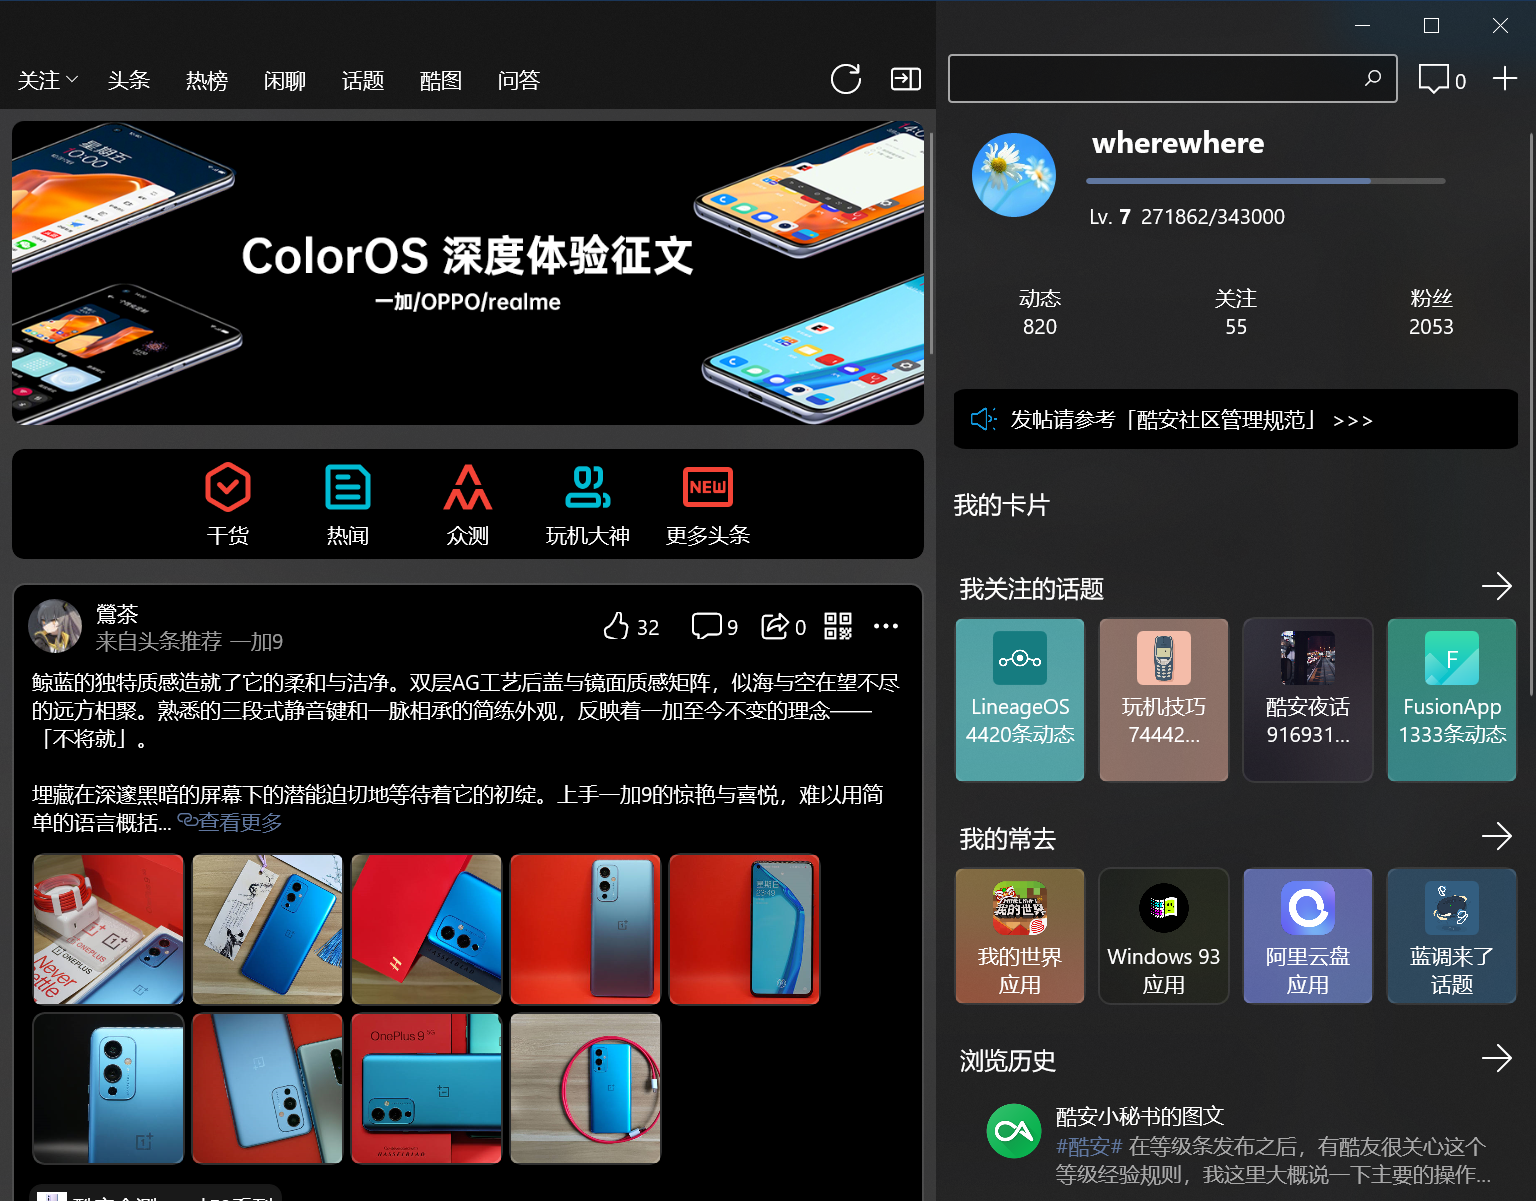Open the 酷安社区管理规范 notice link
1536x1201 pixels.
tap(1236, 419)
